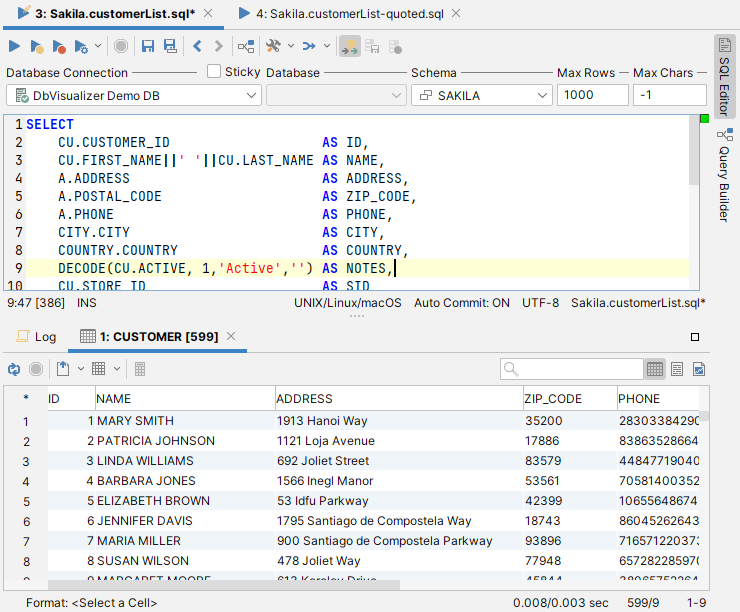
Task: Click the Max Rows input field
Action: pos(590,95)
